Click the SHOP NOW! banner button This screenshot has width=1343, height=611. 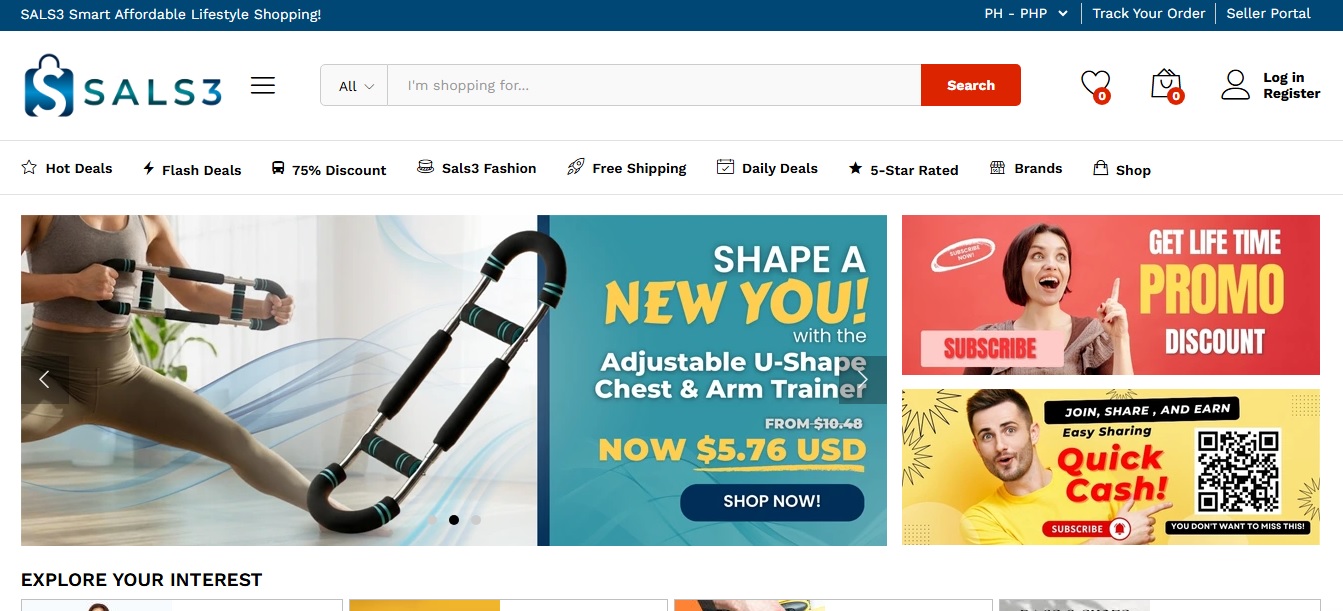[x=772, y=502]
